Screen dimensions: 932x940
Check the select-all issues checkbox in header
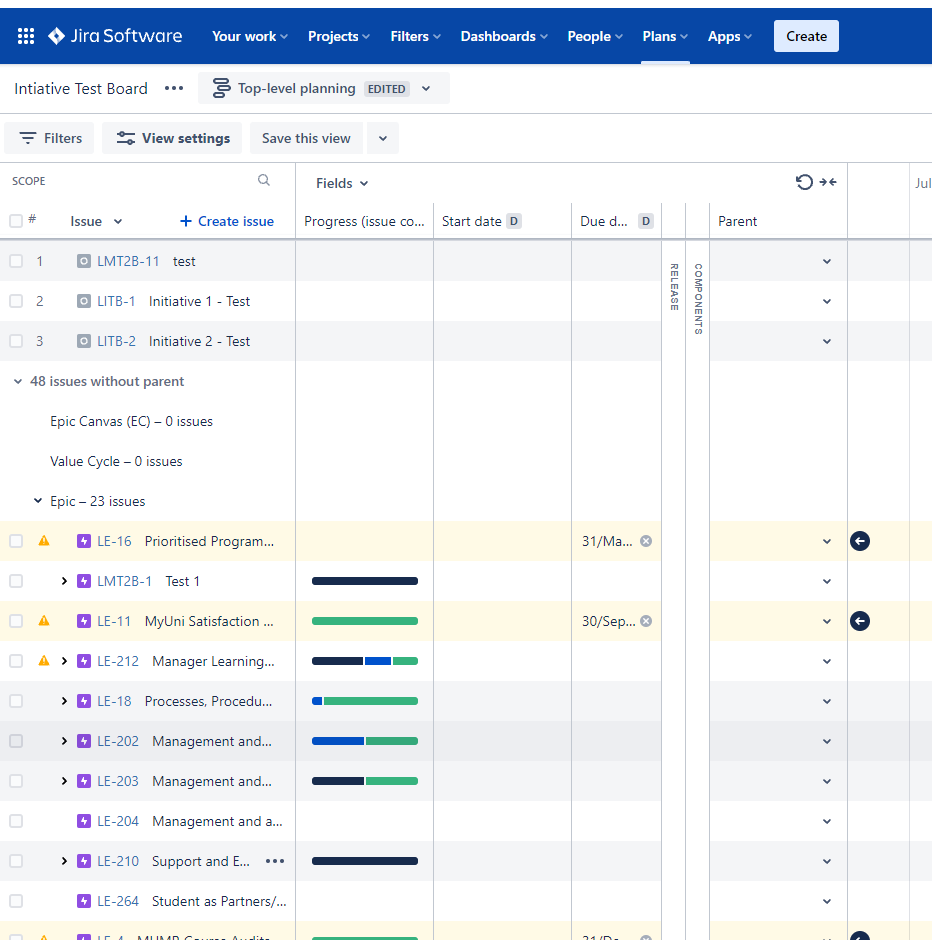pyautogui.click(x=16, y=221)
